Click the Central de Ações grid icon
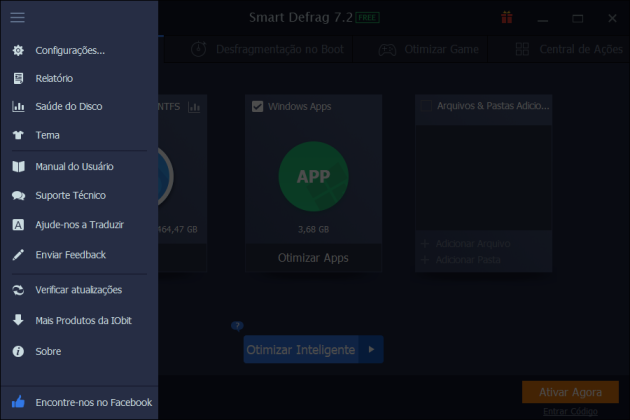Screen dimensions: 630x420 coord(522,49)
